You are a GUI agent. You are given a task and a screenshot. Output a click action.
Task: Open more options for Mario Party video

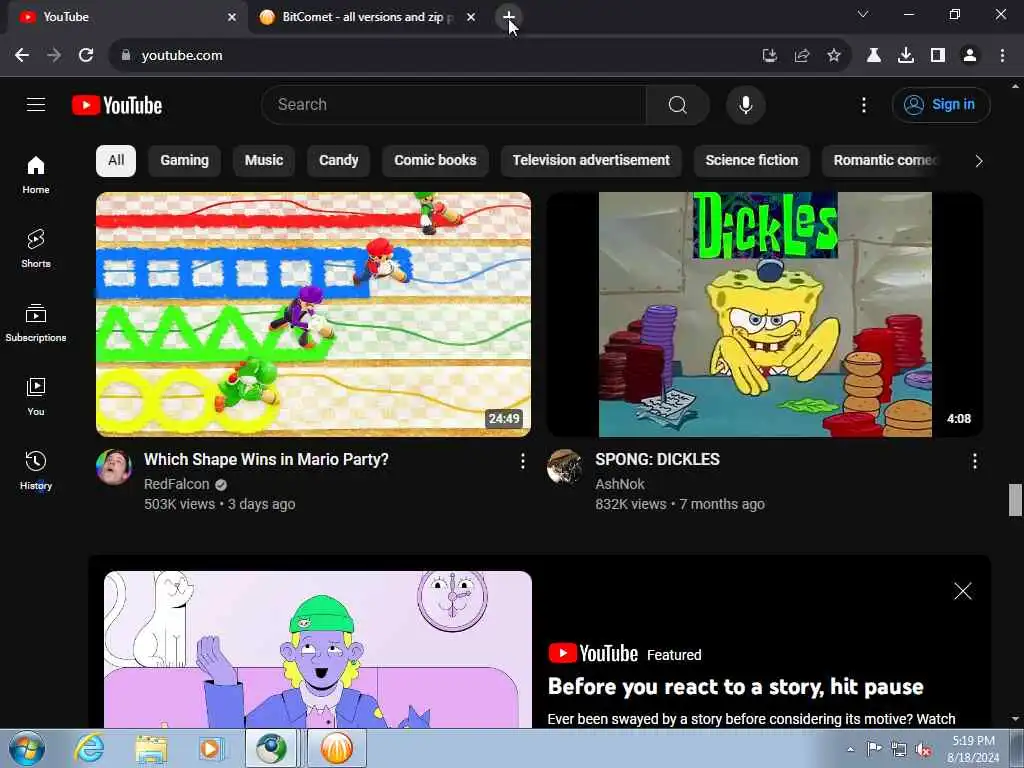click(522, 462)
